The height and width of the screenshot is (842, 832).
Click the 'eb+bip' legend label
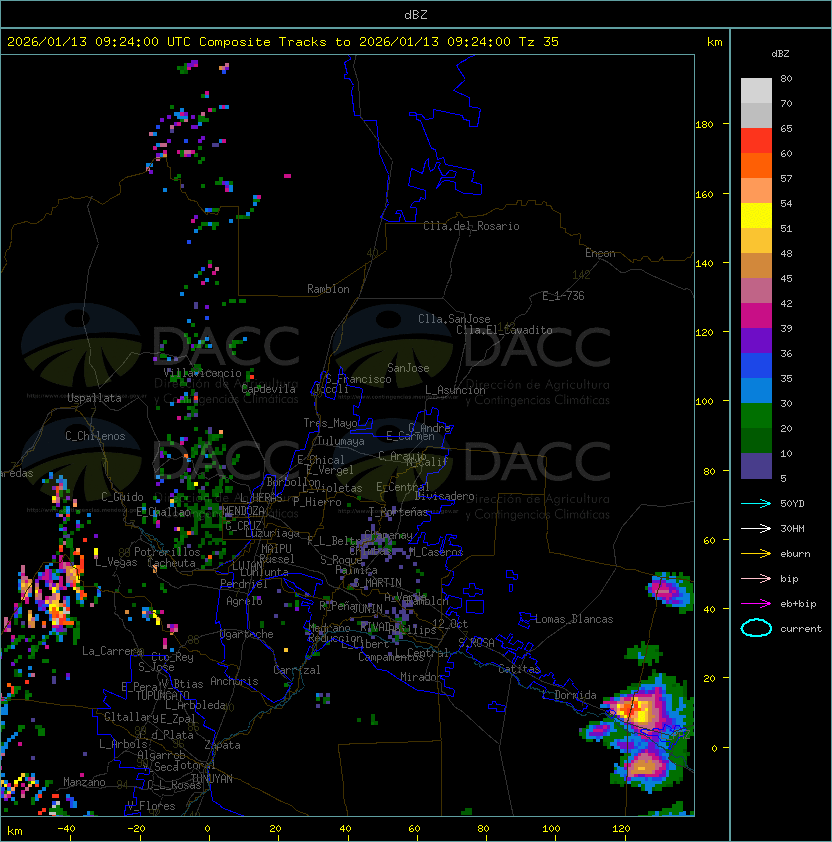click(798, 604)
